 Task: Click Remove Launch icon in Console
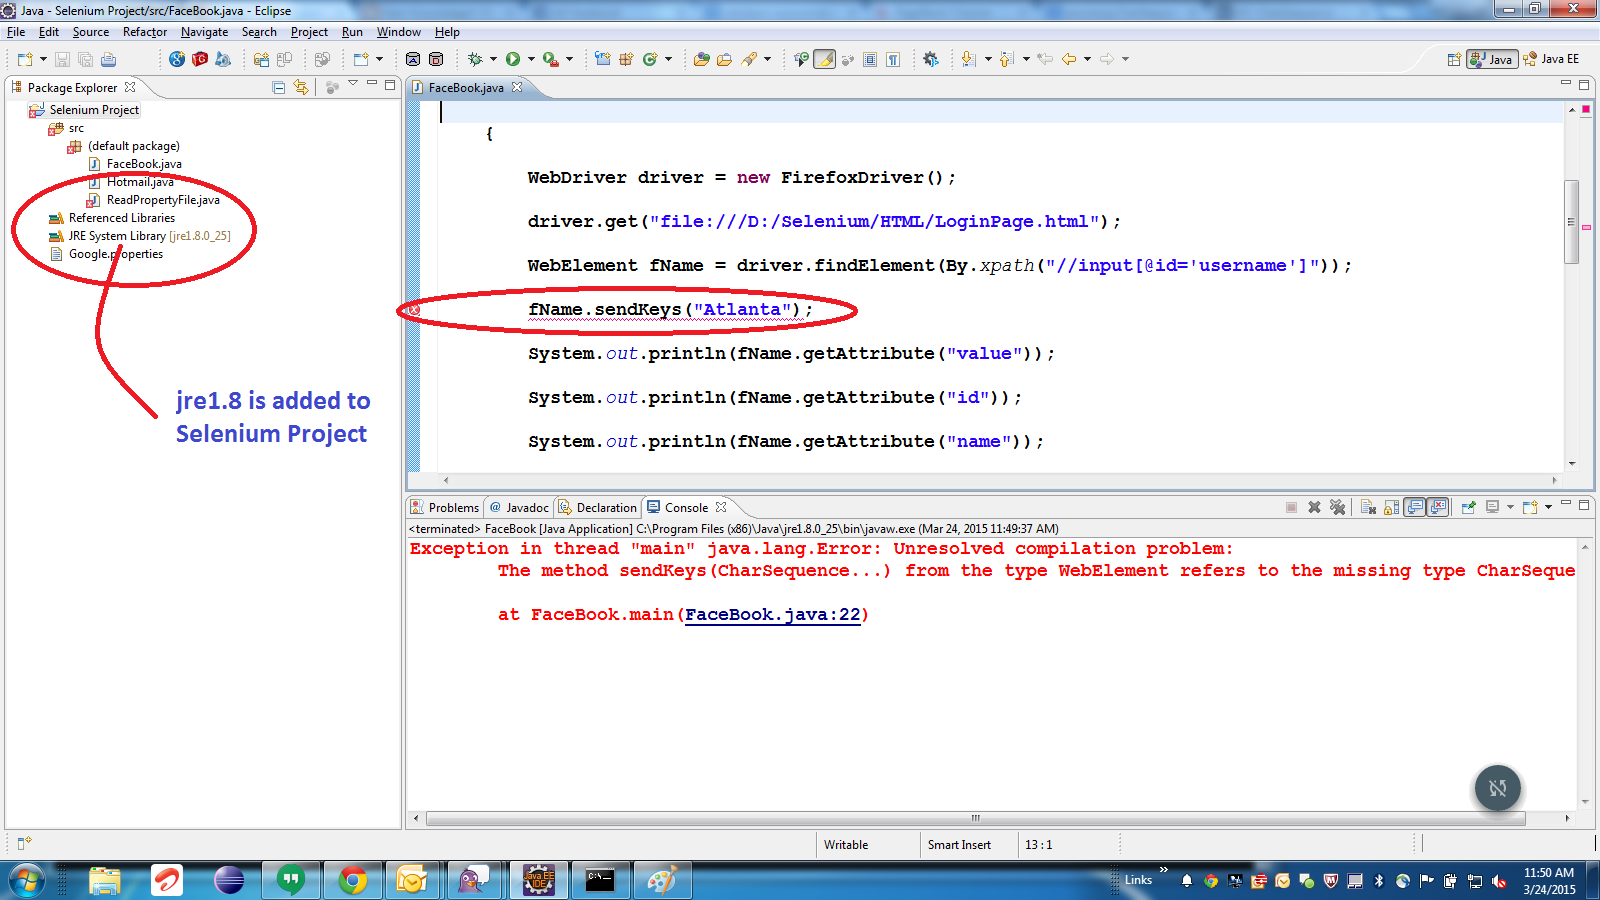click(x=1314, y=507)
